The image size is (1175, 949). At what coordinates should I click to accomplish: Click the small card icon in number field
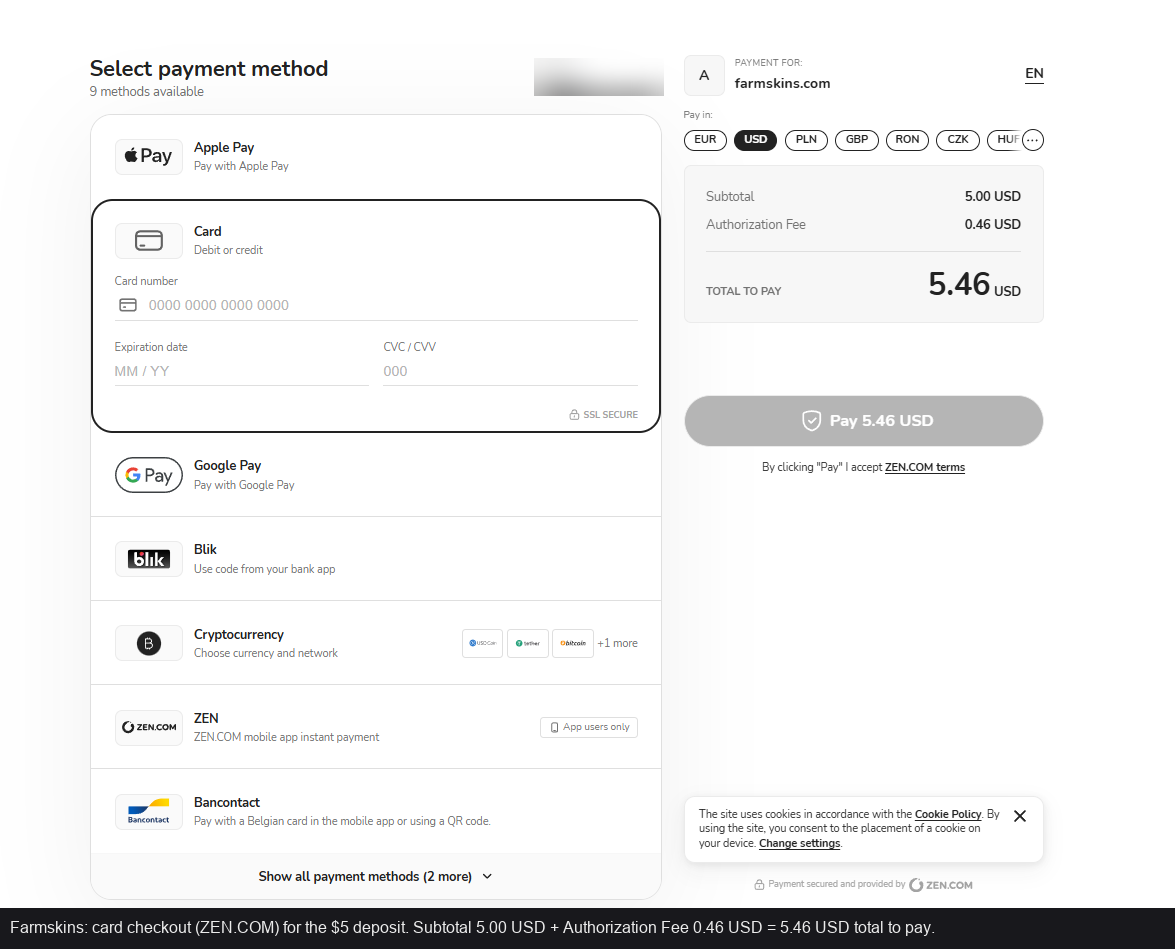point(128,305)
